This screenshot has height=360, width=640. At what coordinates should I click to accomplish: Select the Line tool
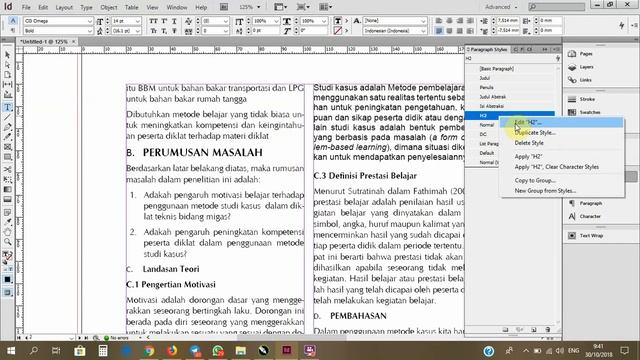click(7, 118)
